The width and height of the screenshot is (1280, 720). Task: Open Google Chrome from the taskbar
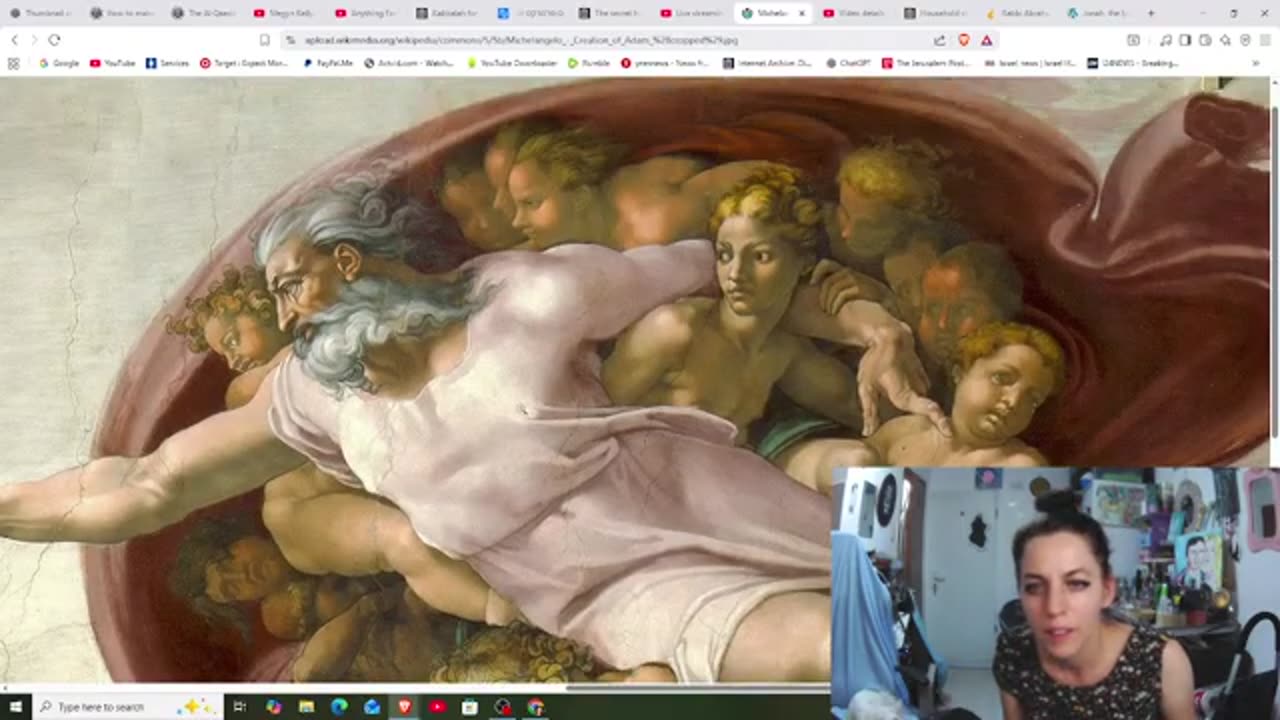pos(536,707)
